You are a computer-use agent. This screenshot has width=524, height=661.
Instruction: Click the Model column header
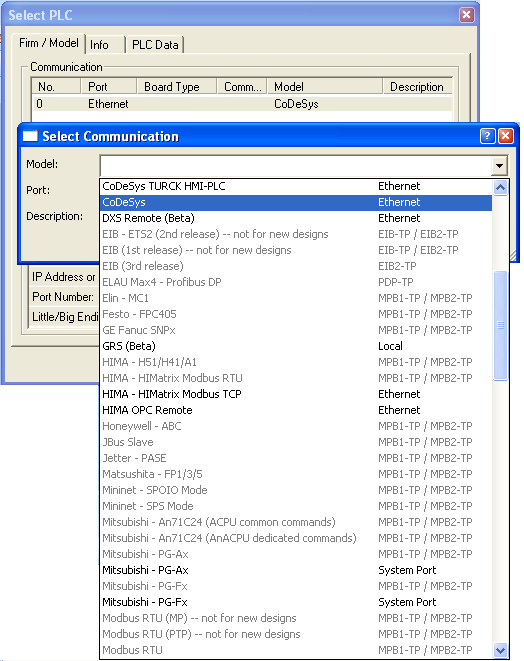325,86
